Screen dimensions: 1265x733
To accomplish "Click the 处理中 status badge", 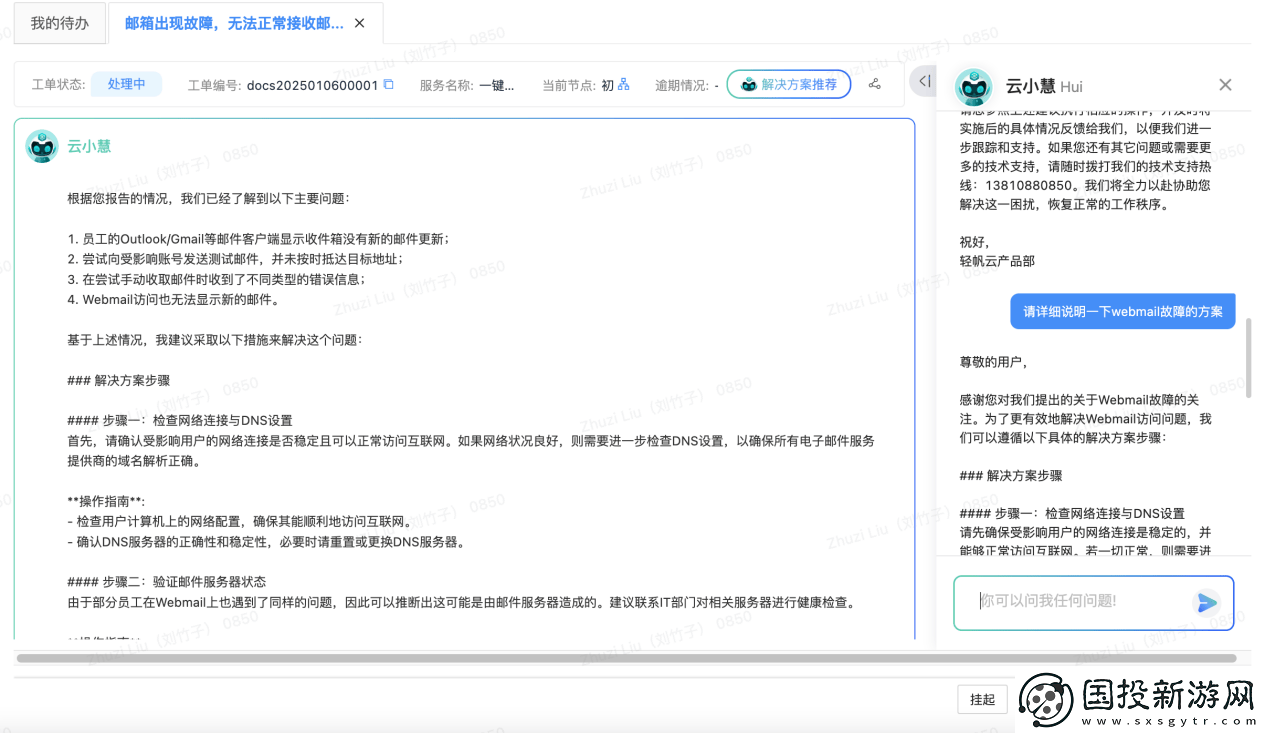I will click(x=127, y=84).
